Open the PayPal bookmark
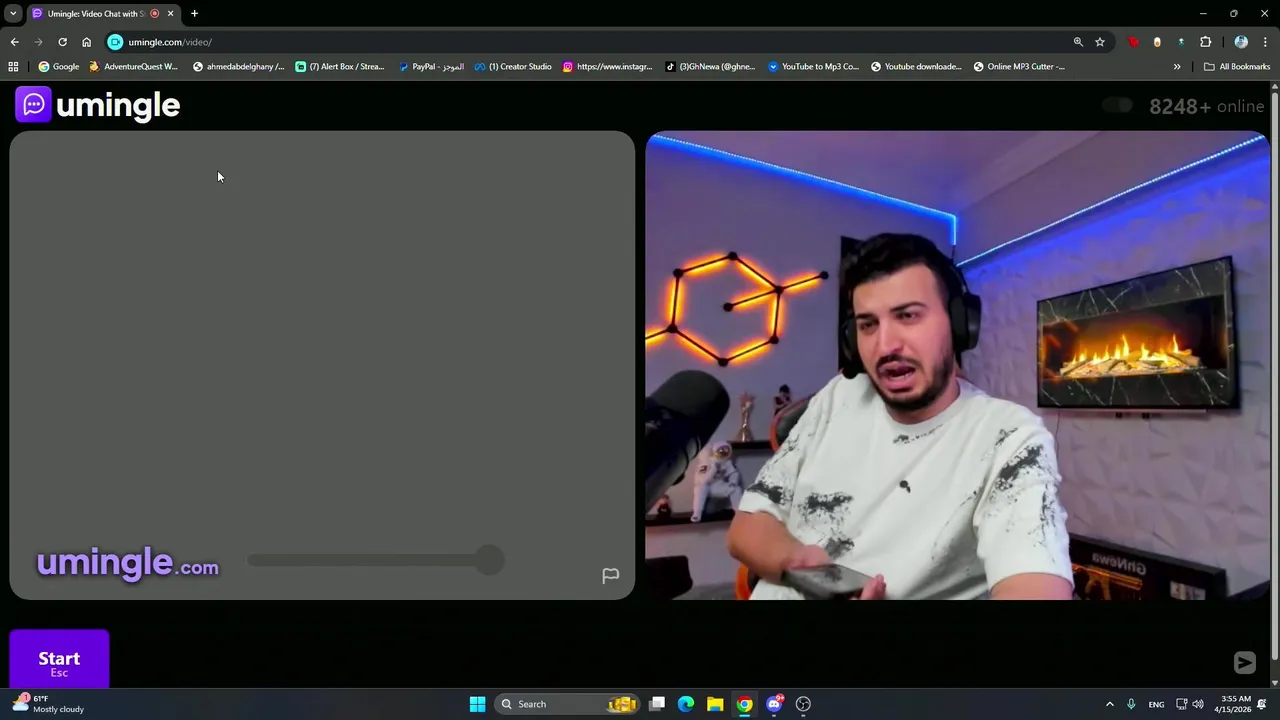The height and width of the screenshot is (720, 1280). 431,67
